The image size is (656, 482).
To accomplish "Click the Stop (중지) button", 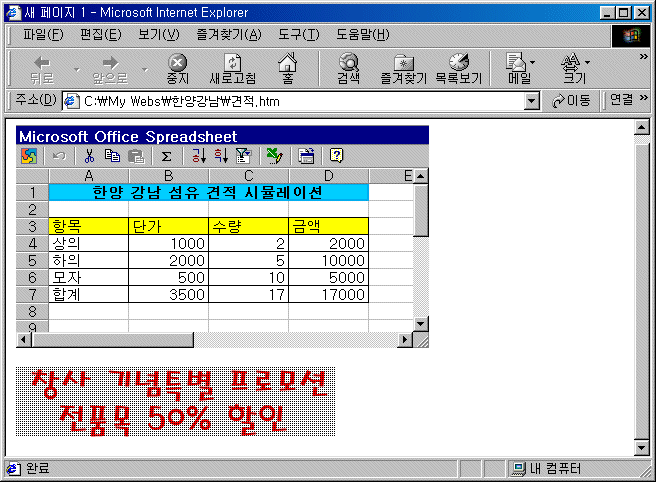I will click(x=177, y=69).
